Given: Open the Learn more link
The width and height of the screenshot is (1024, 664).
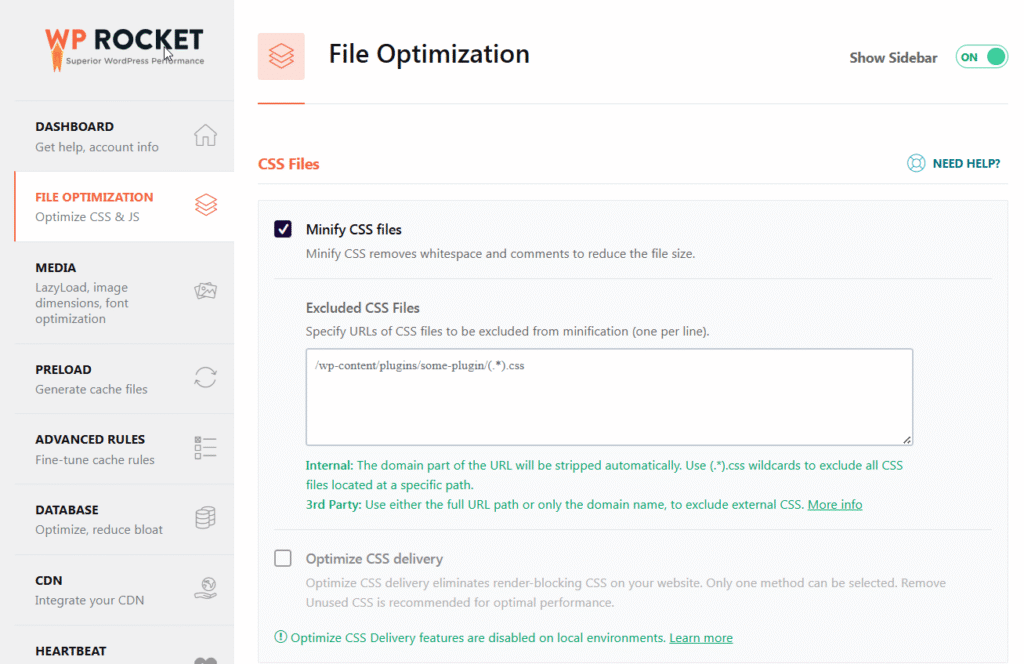Looking at the screenshot, I should (x=700, y=638).
